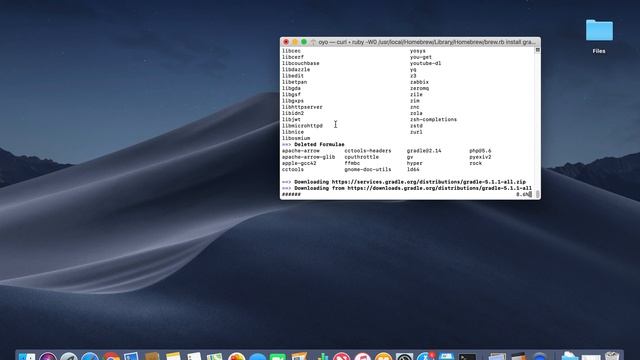Image resolution: width=640 pixels, height=360 pixels.
Task: Click the 'libedit' entry
Action: pos(293,76)
